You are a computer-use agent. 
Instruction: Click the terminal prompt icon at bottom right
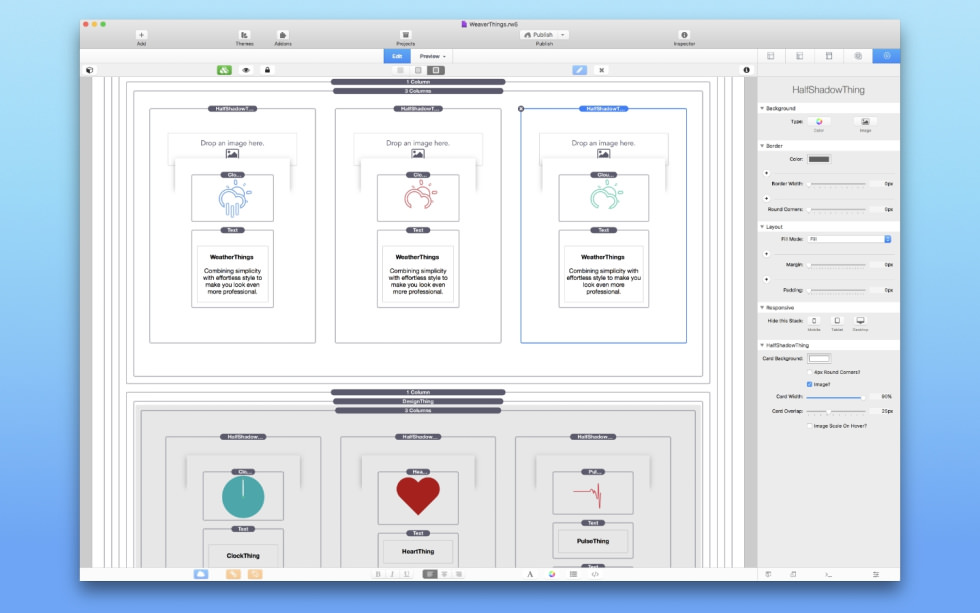(x=828, y=574)
